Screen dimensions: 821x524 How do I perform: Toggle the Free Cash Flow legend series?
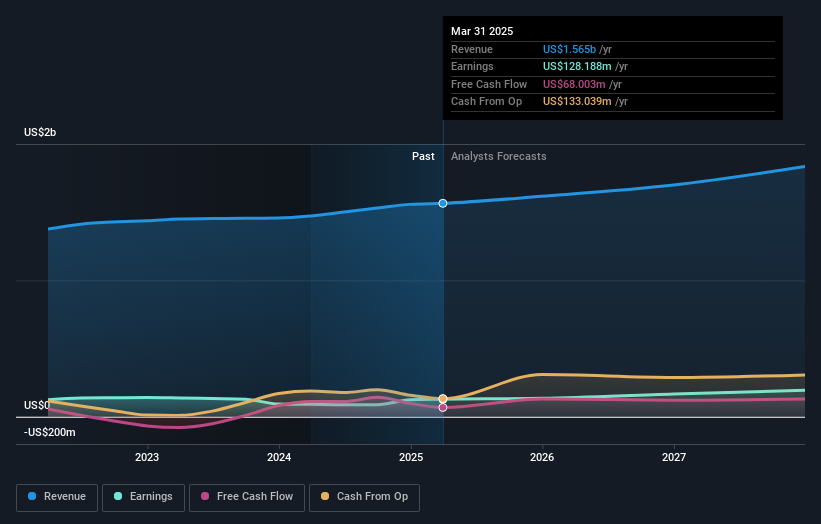247,497
